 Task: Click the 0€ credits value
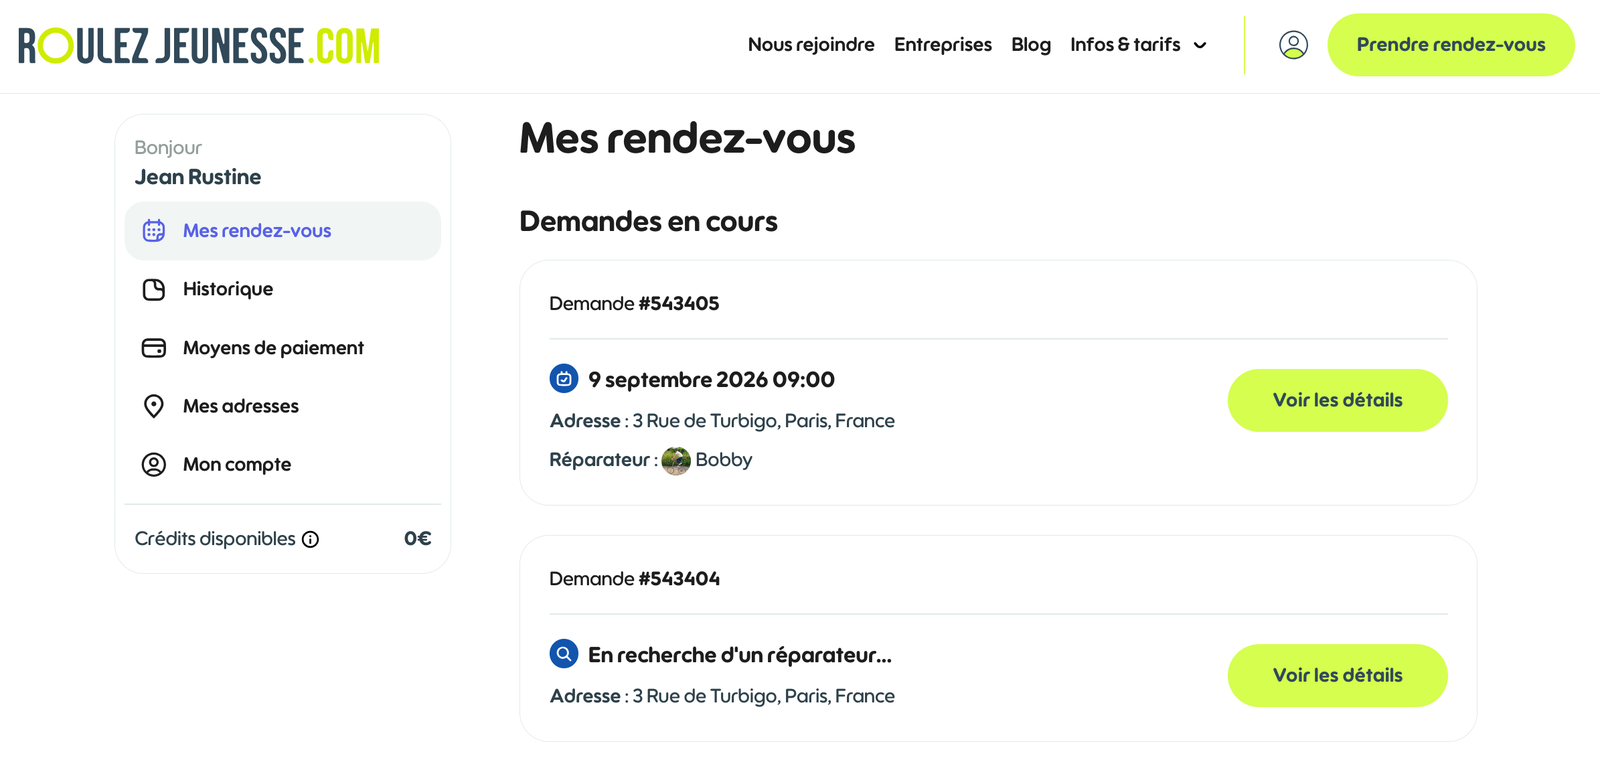pos(418,539)
